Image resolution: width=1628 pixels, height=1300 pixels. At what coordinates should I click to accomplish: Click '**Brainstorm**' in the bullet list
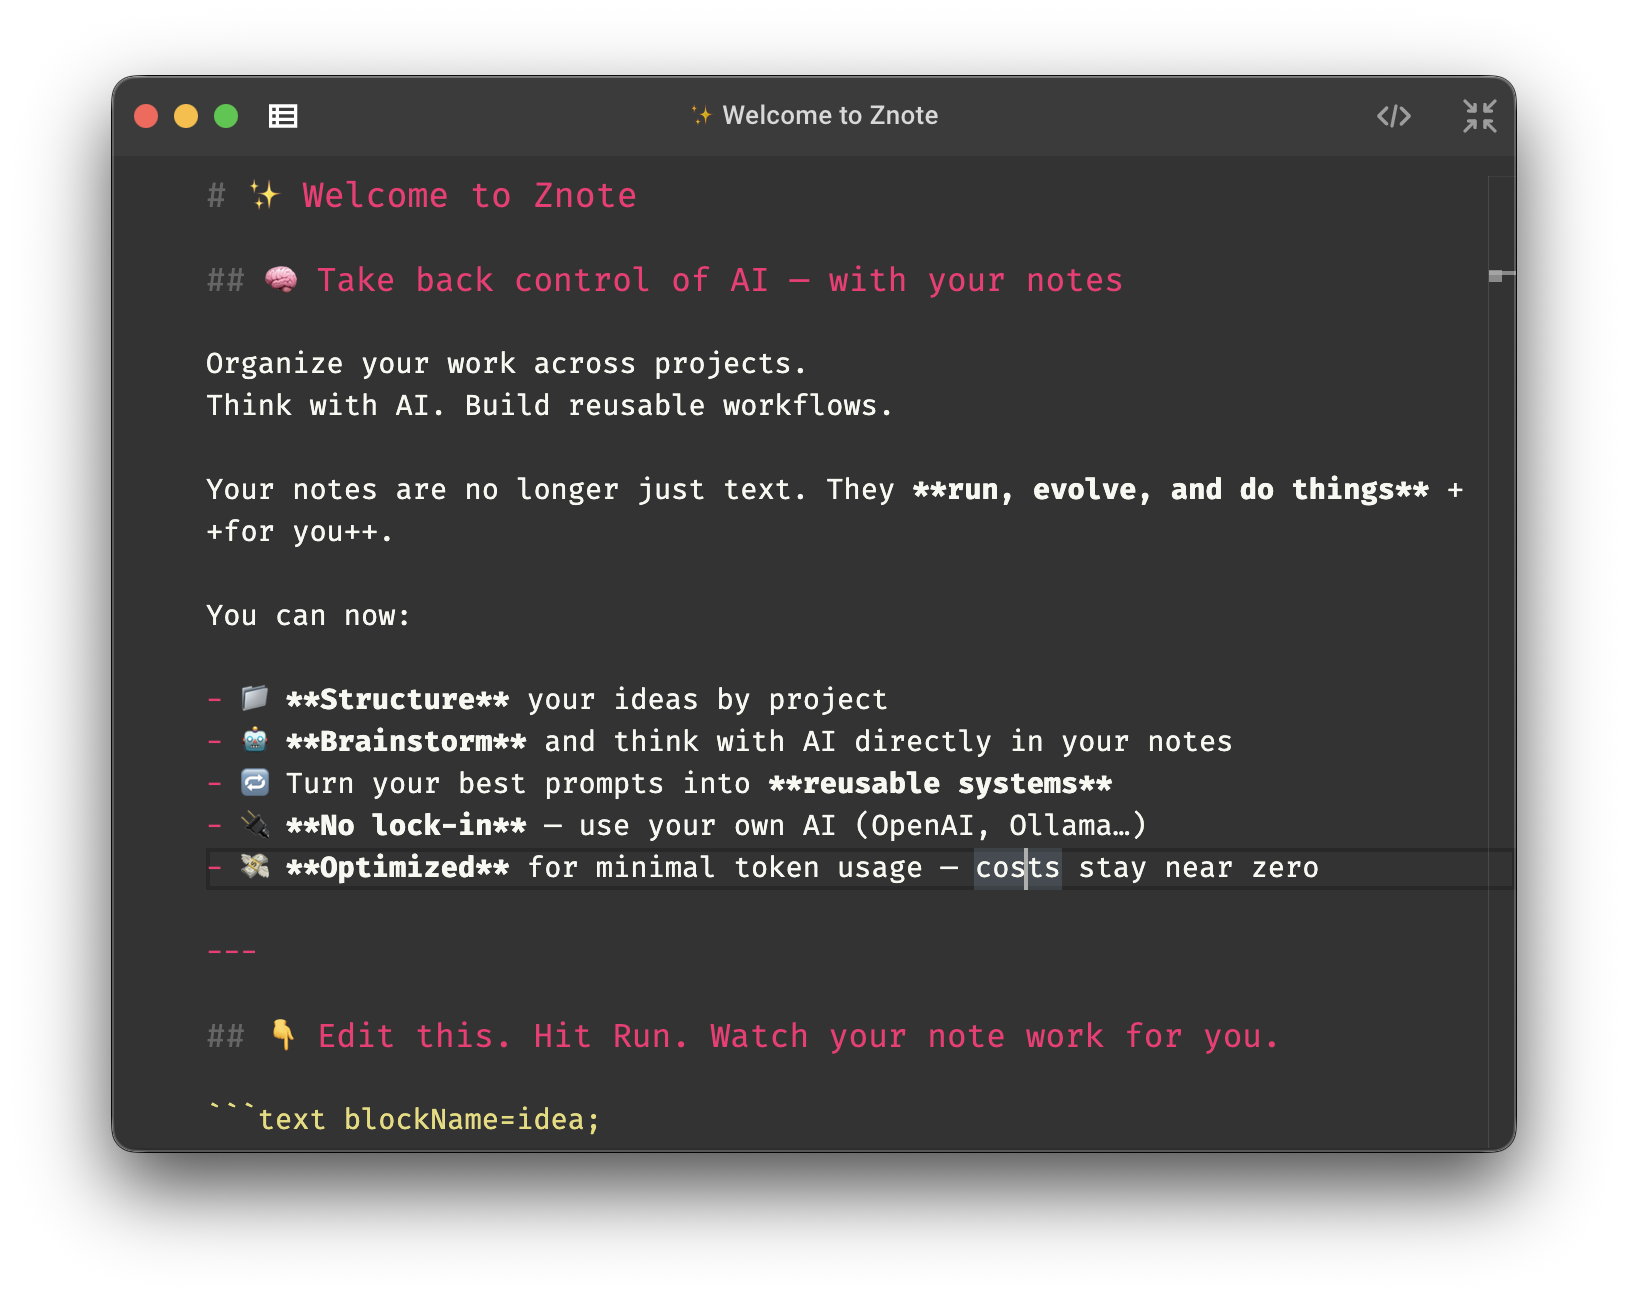point(406,741)
